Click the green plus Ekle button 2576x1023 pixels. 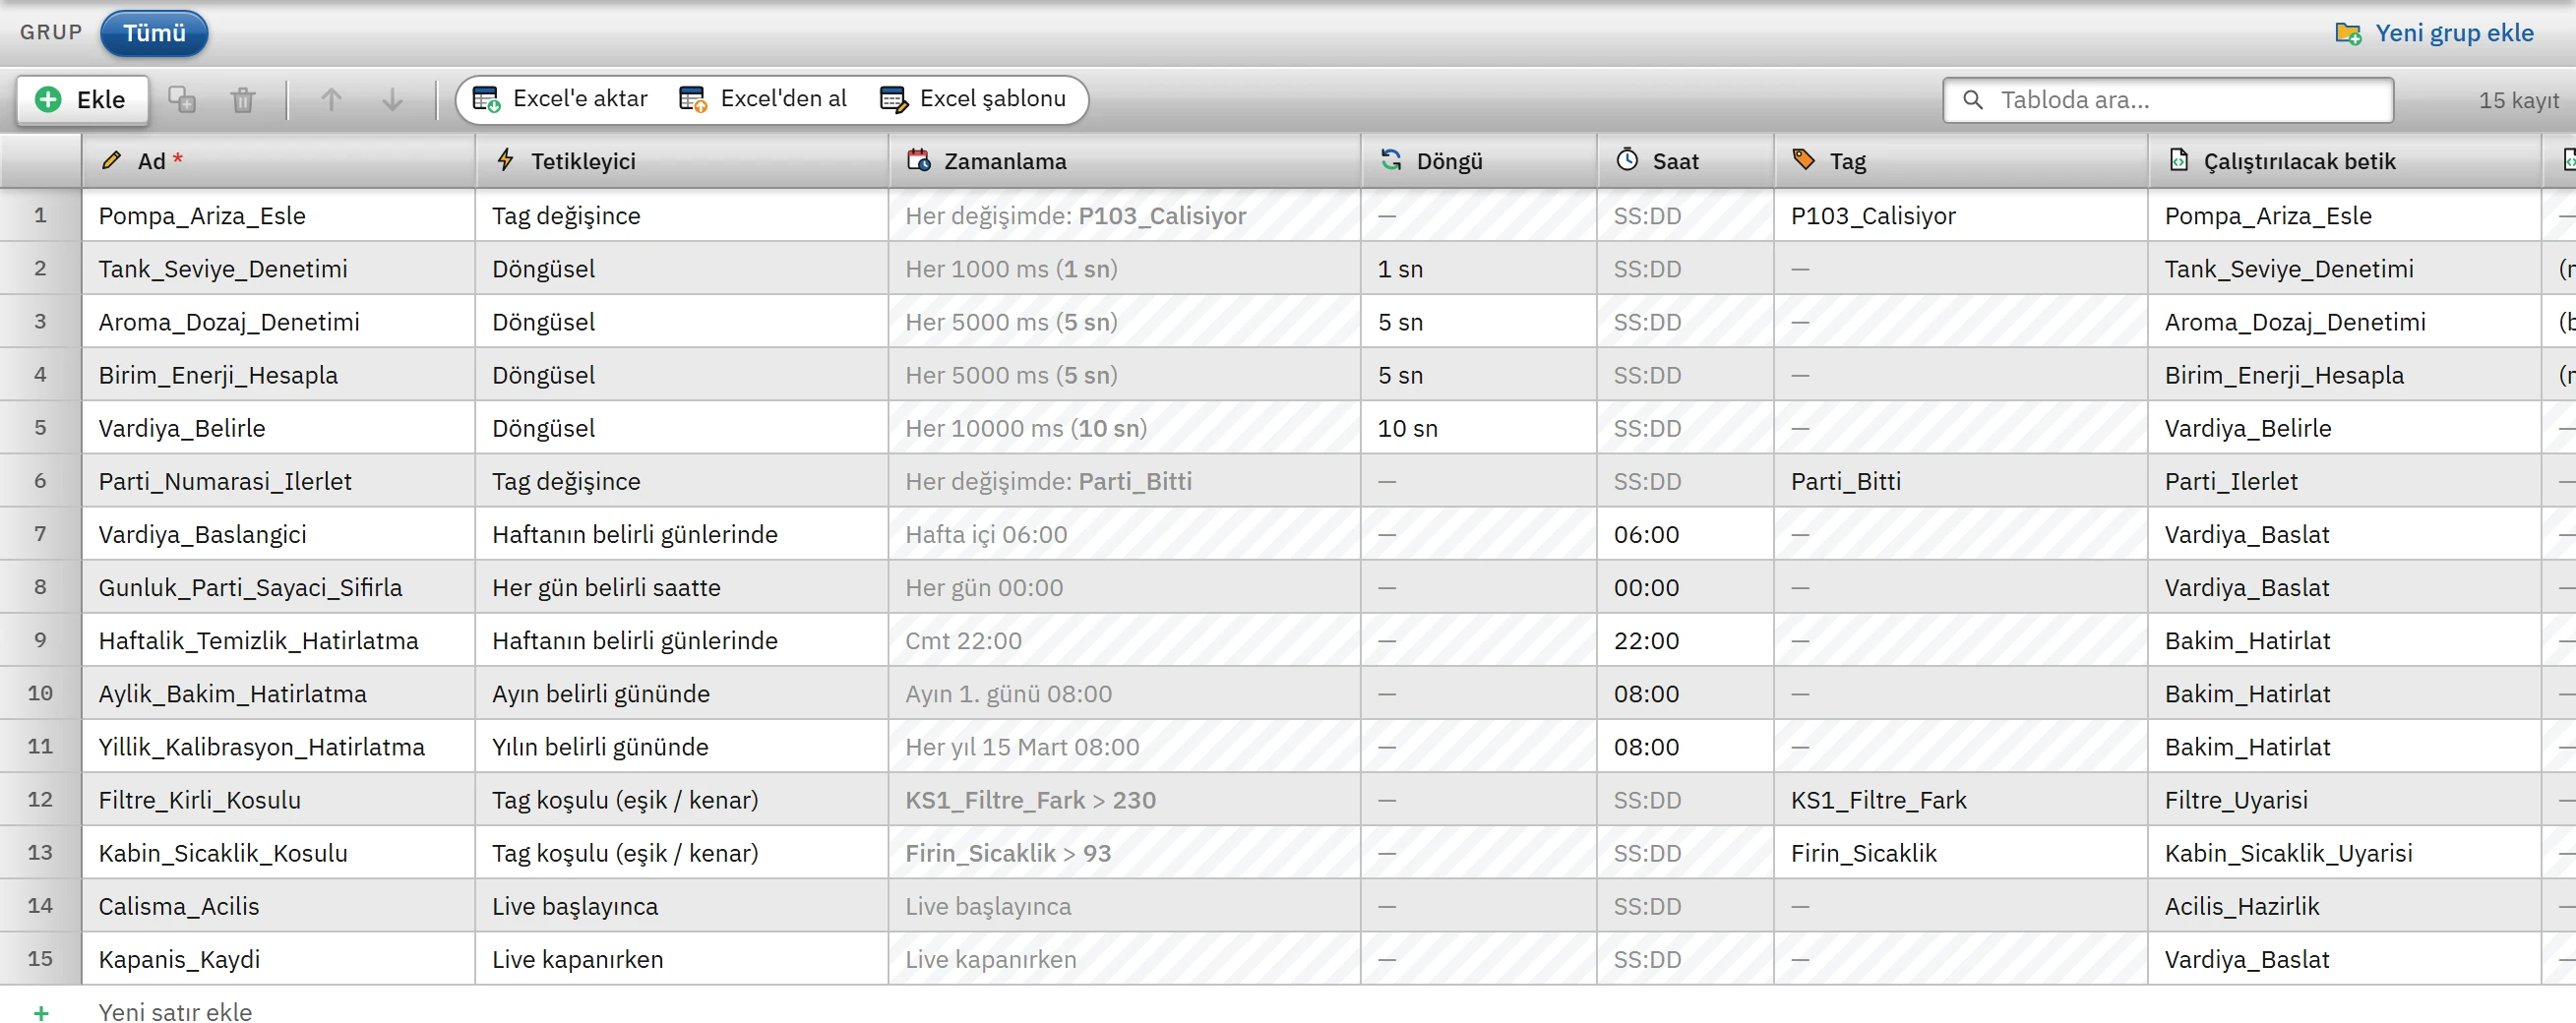coord(82,99)
